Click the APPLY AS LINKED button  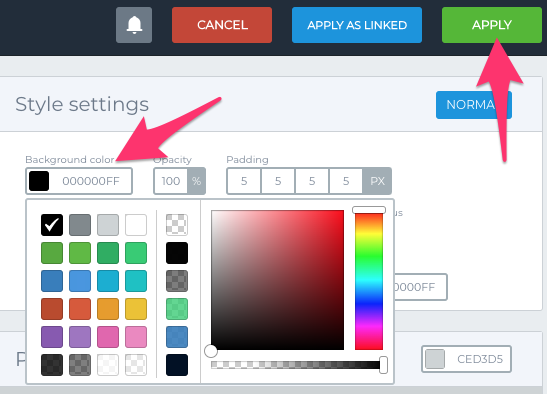[357, 25]
